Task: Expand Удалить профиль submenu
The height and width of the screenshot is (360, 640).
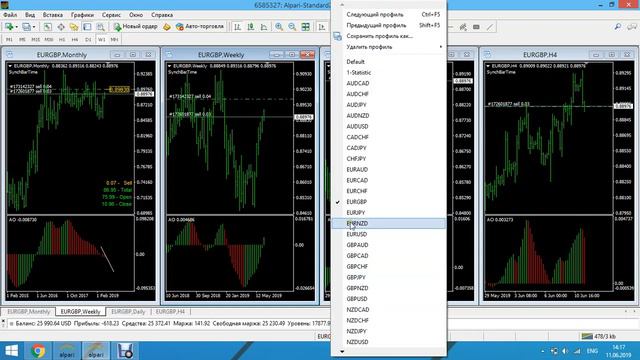Action: [389, 47]
